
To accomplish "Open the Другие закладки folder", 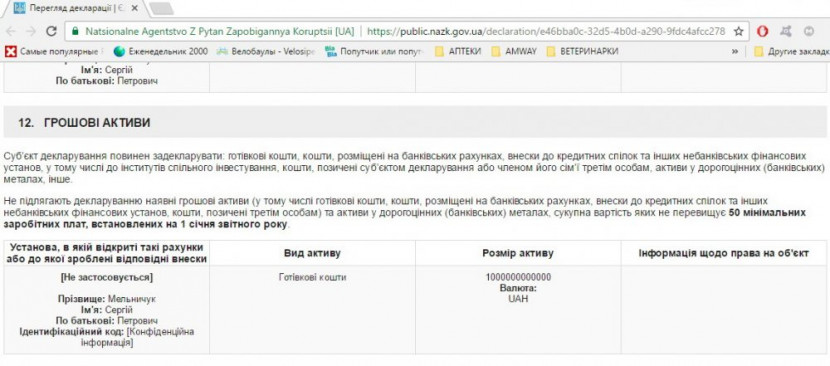I will pyautogui.click(x=792, y=51).
